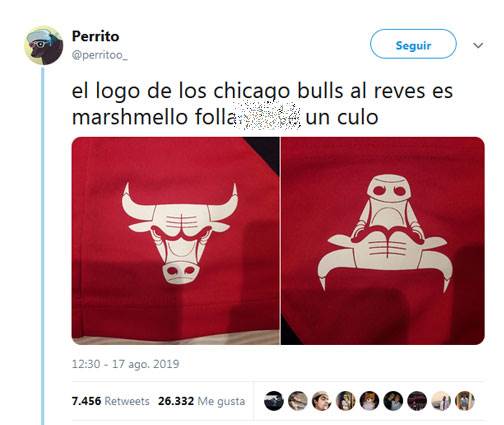The height and width of the screenshot is (425, 504).
Task: Open the fourth liker's avatar
Action: click(x=345, y=401)
